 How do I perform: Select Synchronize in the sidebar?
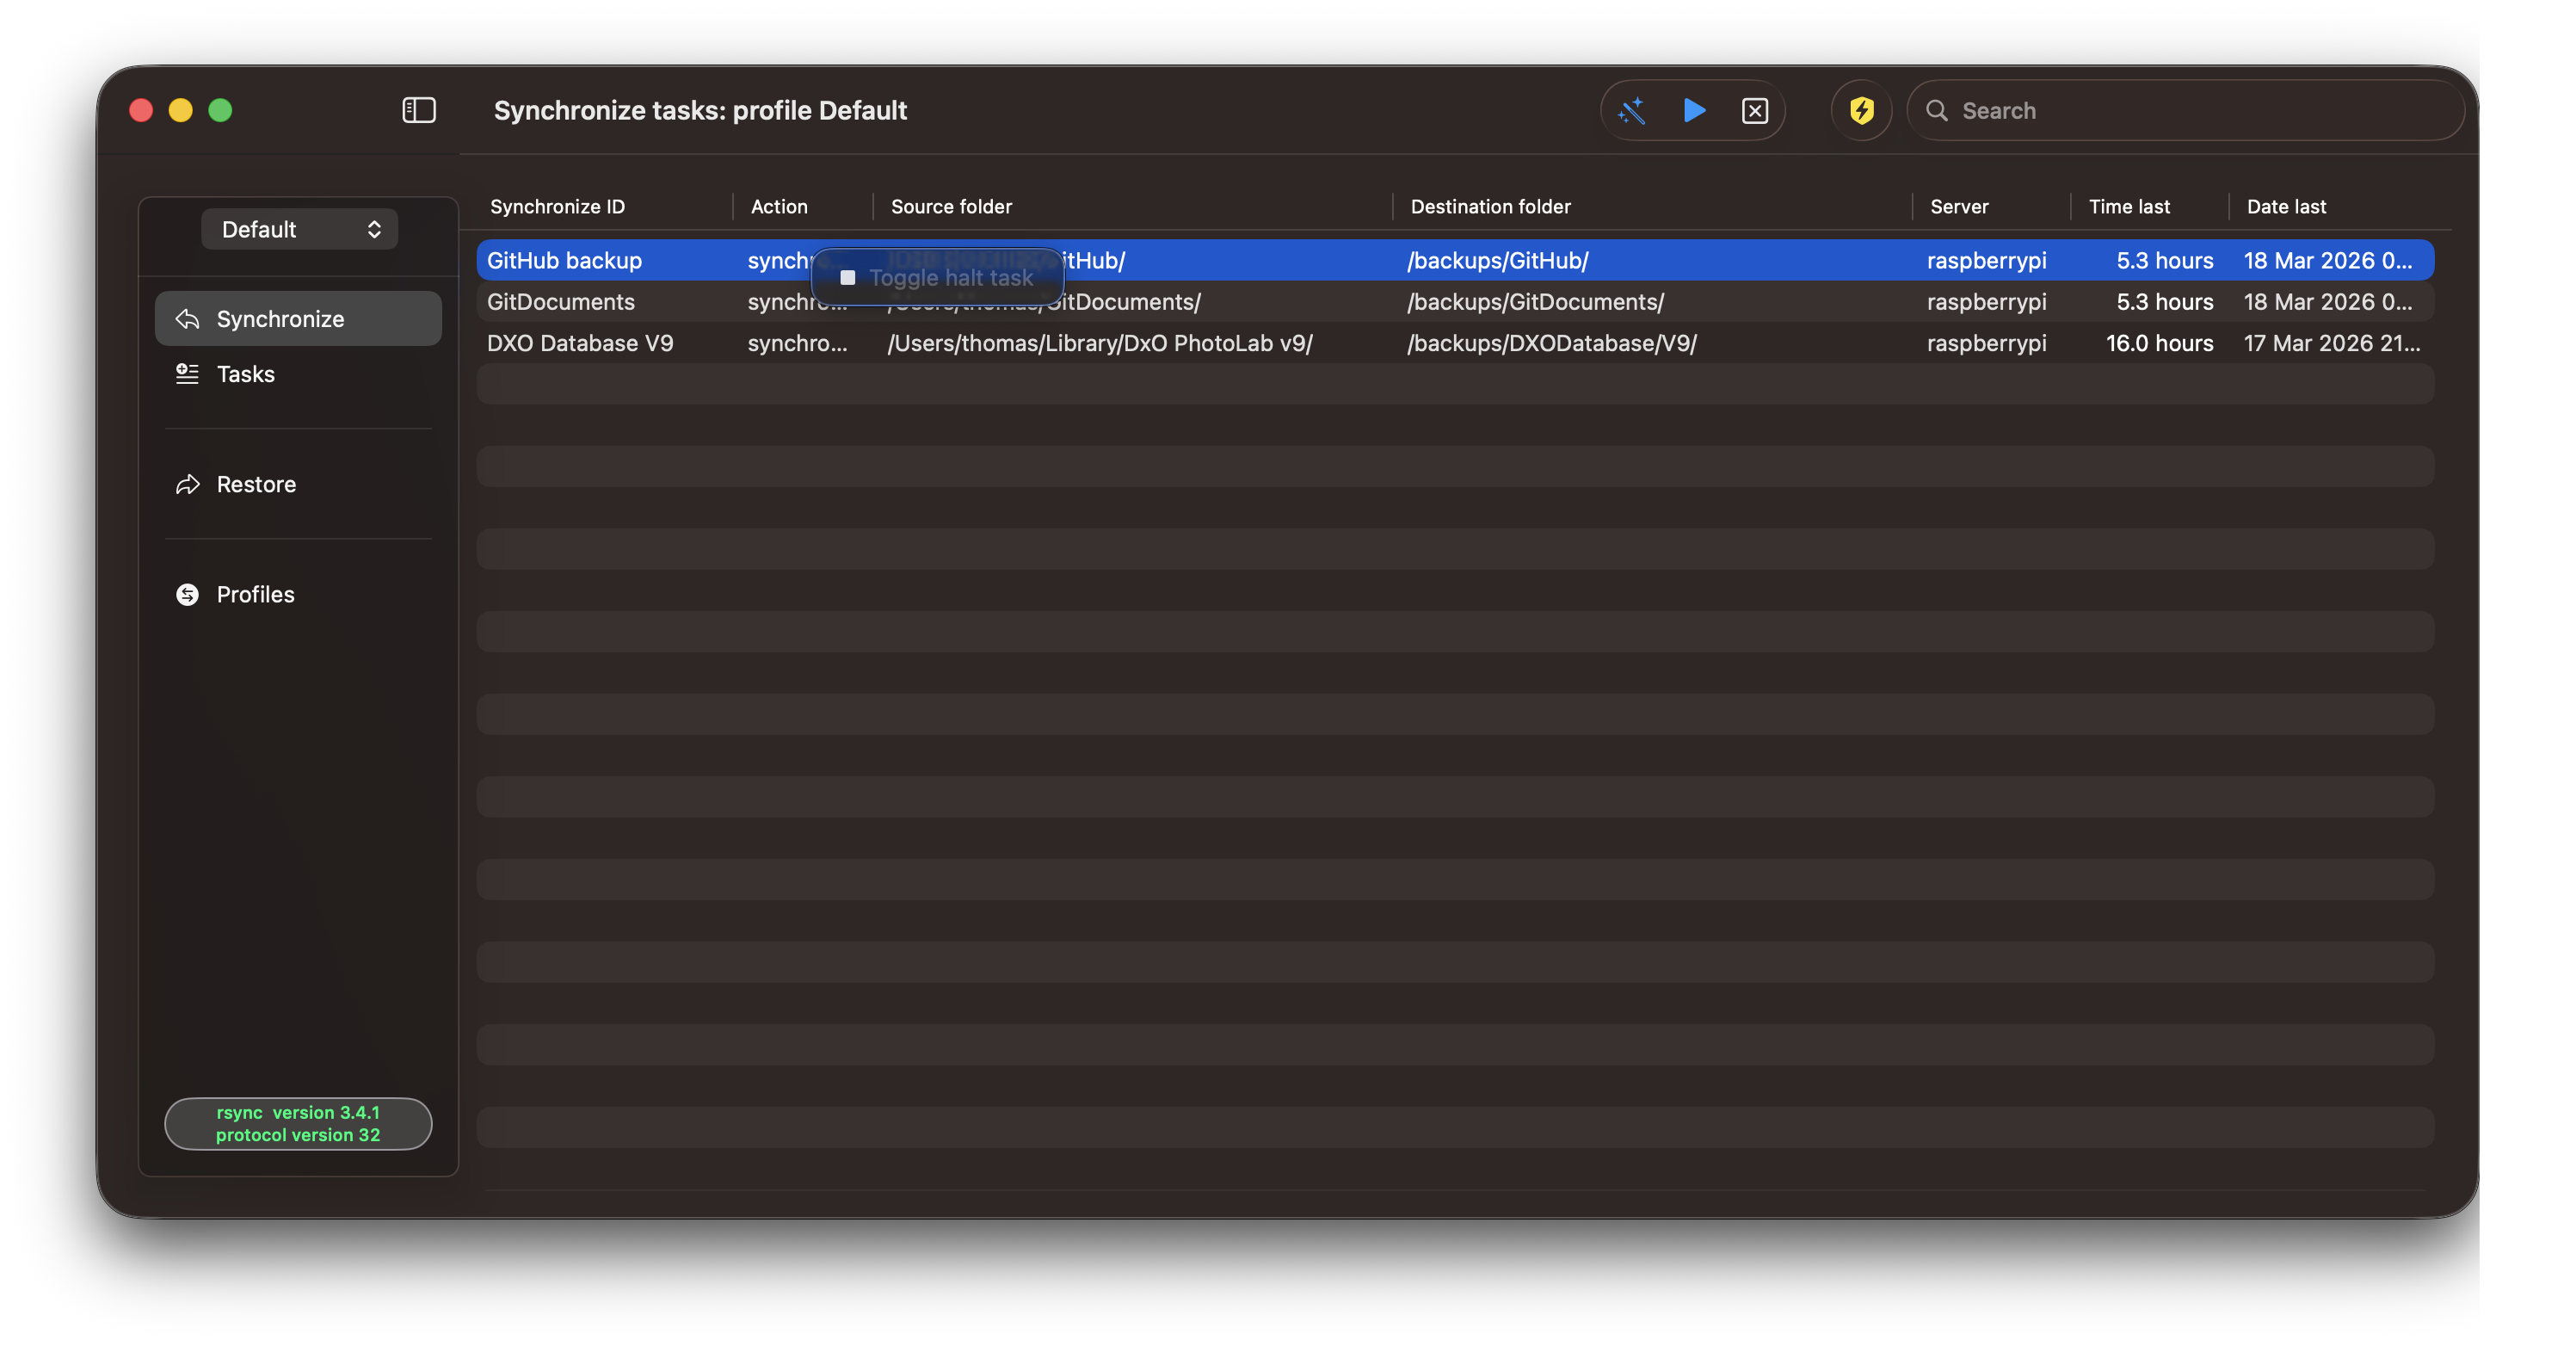(x=280, y=319)
